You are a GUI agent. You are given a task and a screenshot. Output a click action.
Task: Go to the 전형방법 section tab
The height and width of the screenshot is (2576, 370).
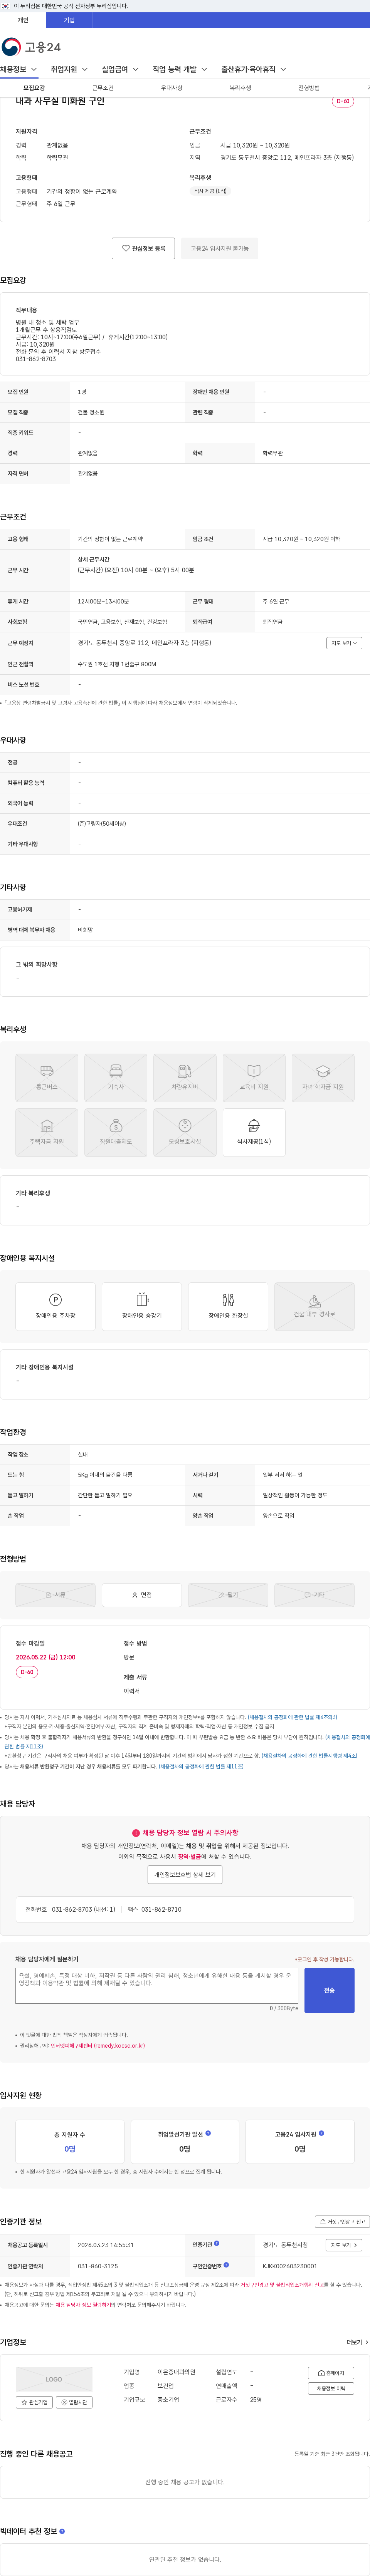click(309, 88)
